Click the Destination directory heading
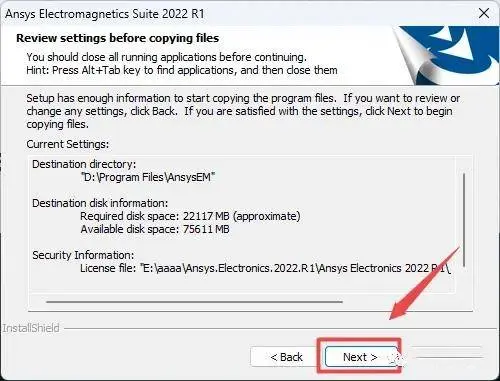Viewport: 500px width, 381px height. 84,164
